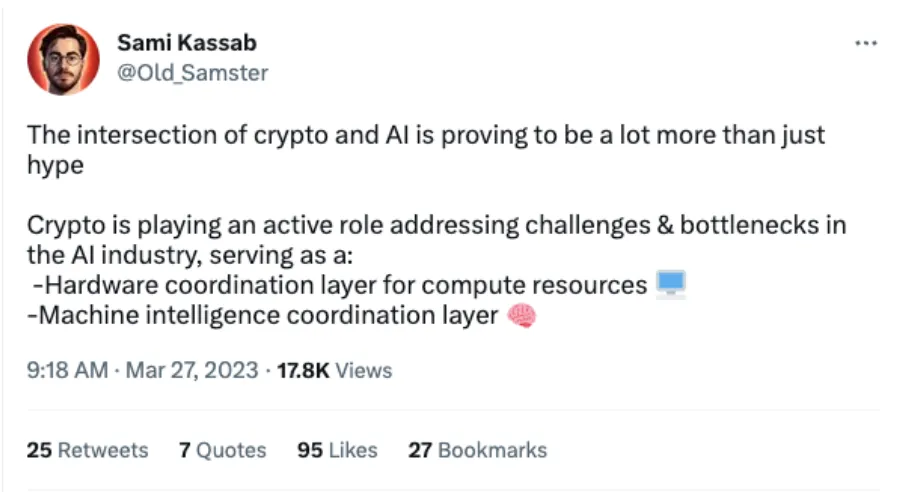Click the 27 Bookmarks count
904x492 pixels.
477,450
